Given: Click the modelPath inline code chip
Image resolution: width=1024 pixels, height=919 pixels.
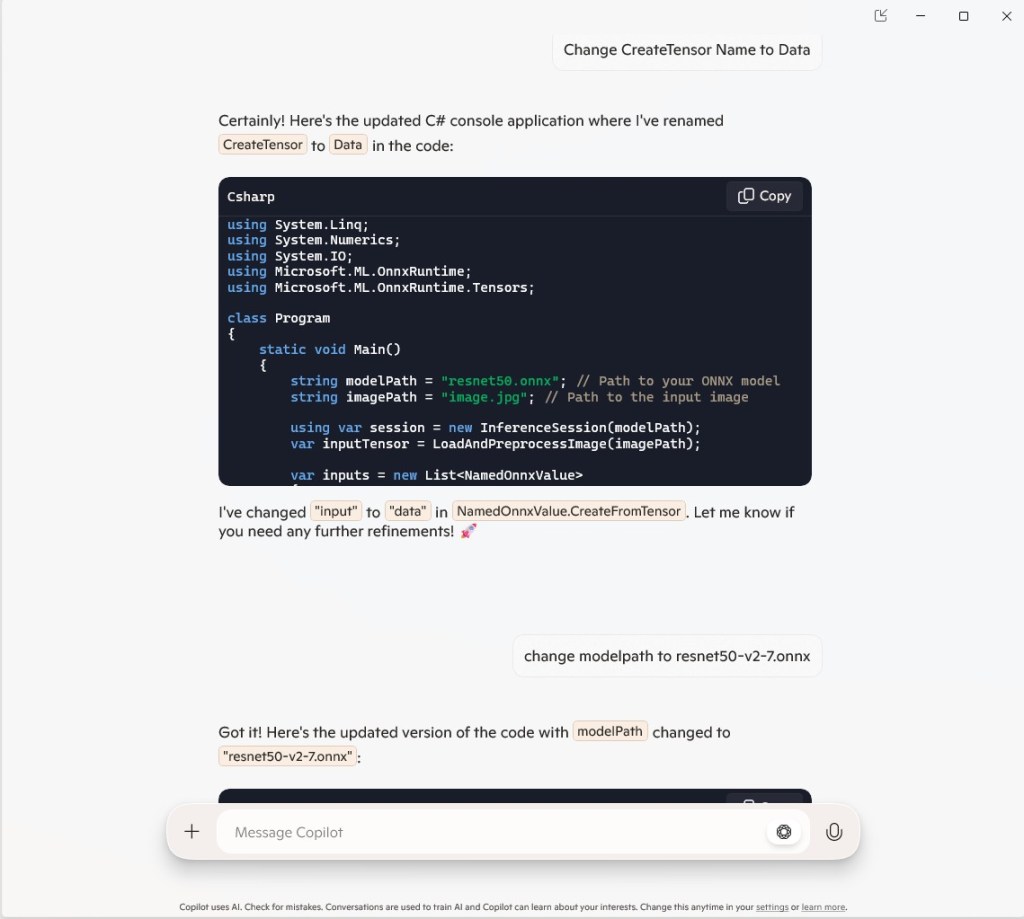Looking at the screenshot, I should 610,731.
